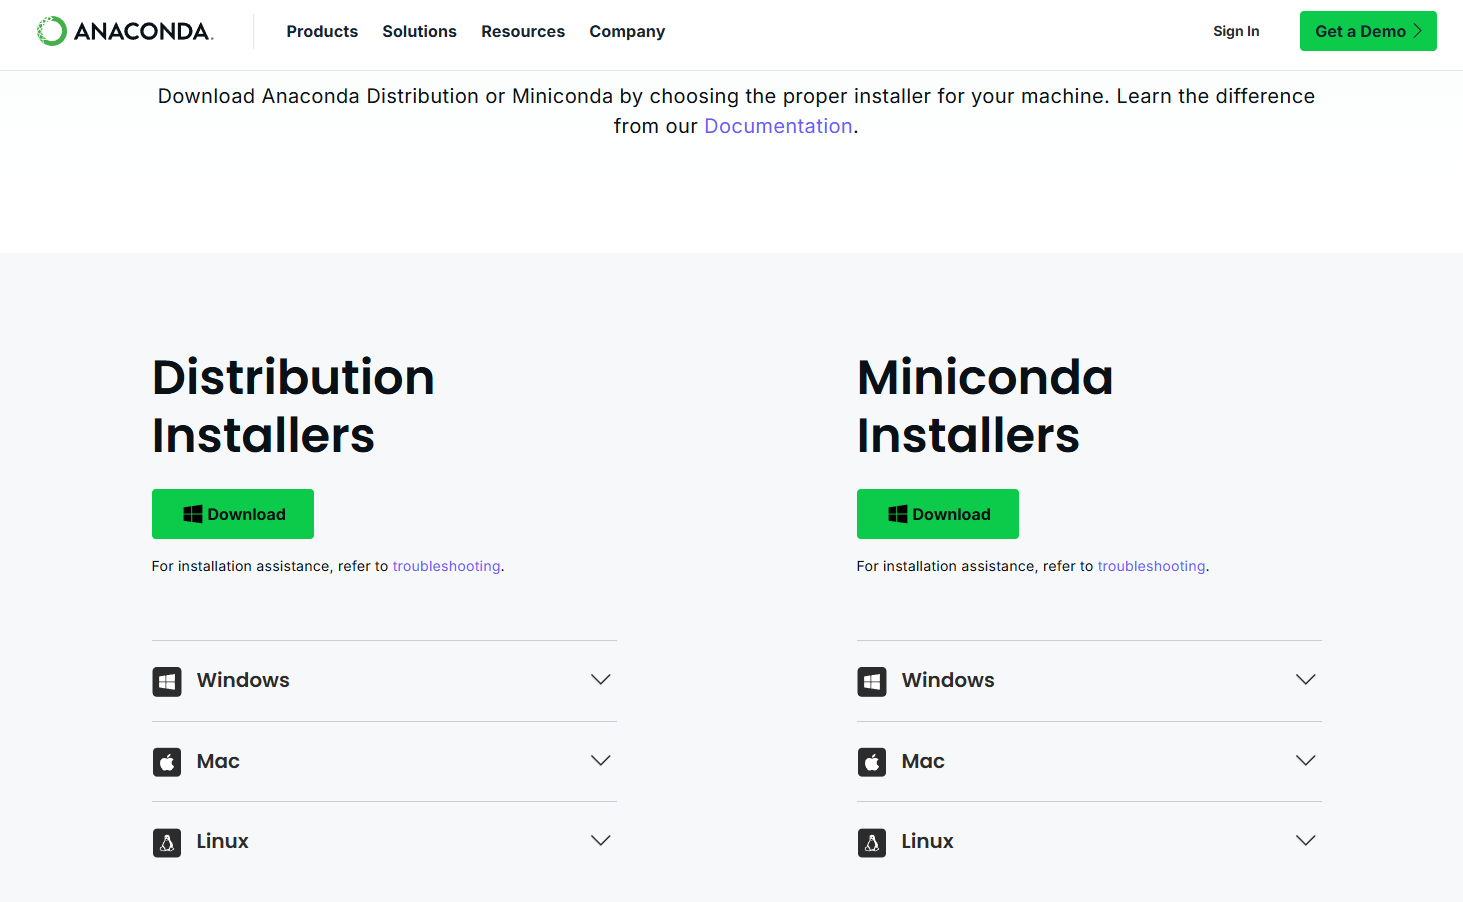Click Windows icon in Distribution Installers list

tap(167, 682)
